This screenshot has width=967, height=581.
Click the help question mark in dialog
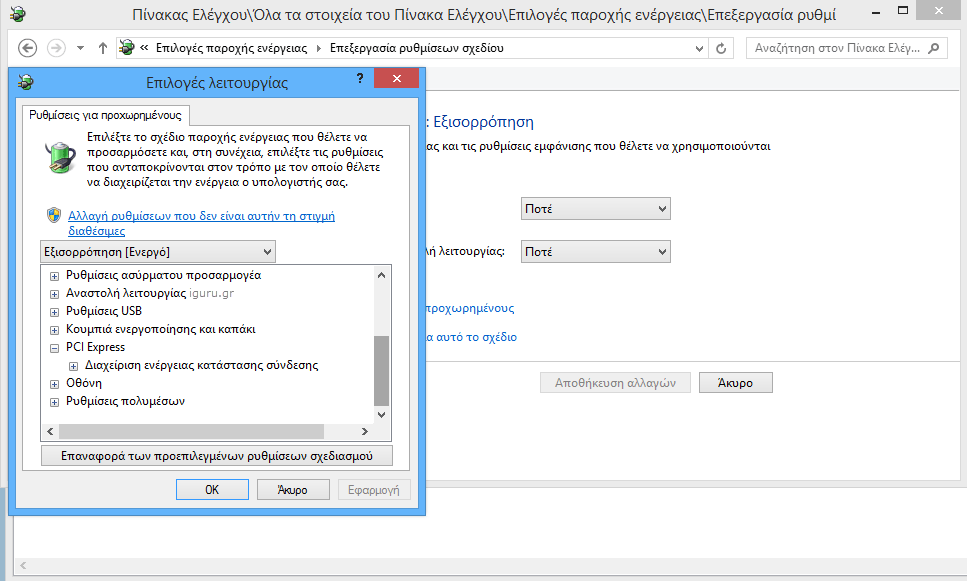359,79
